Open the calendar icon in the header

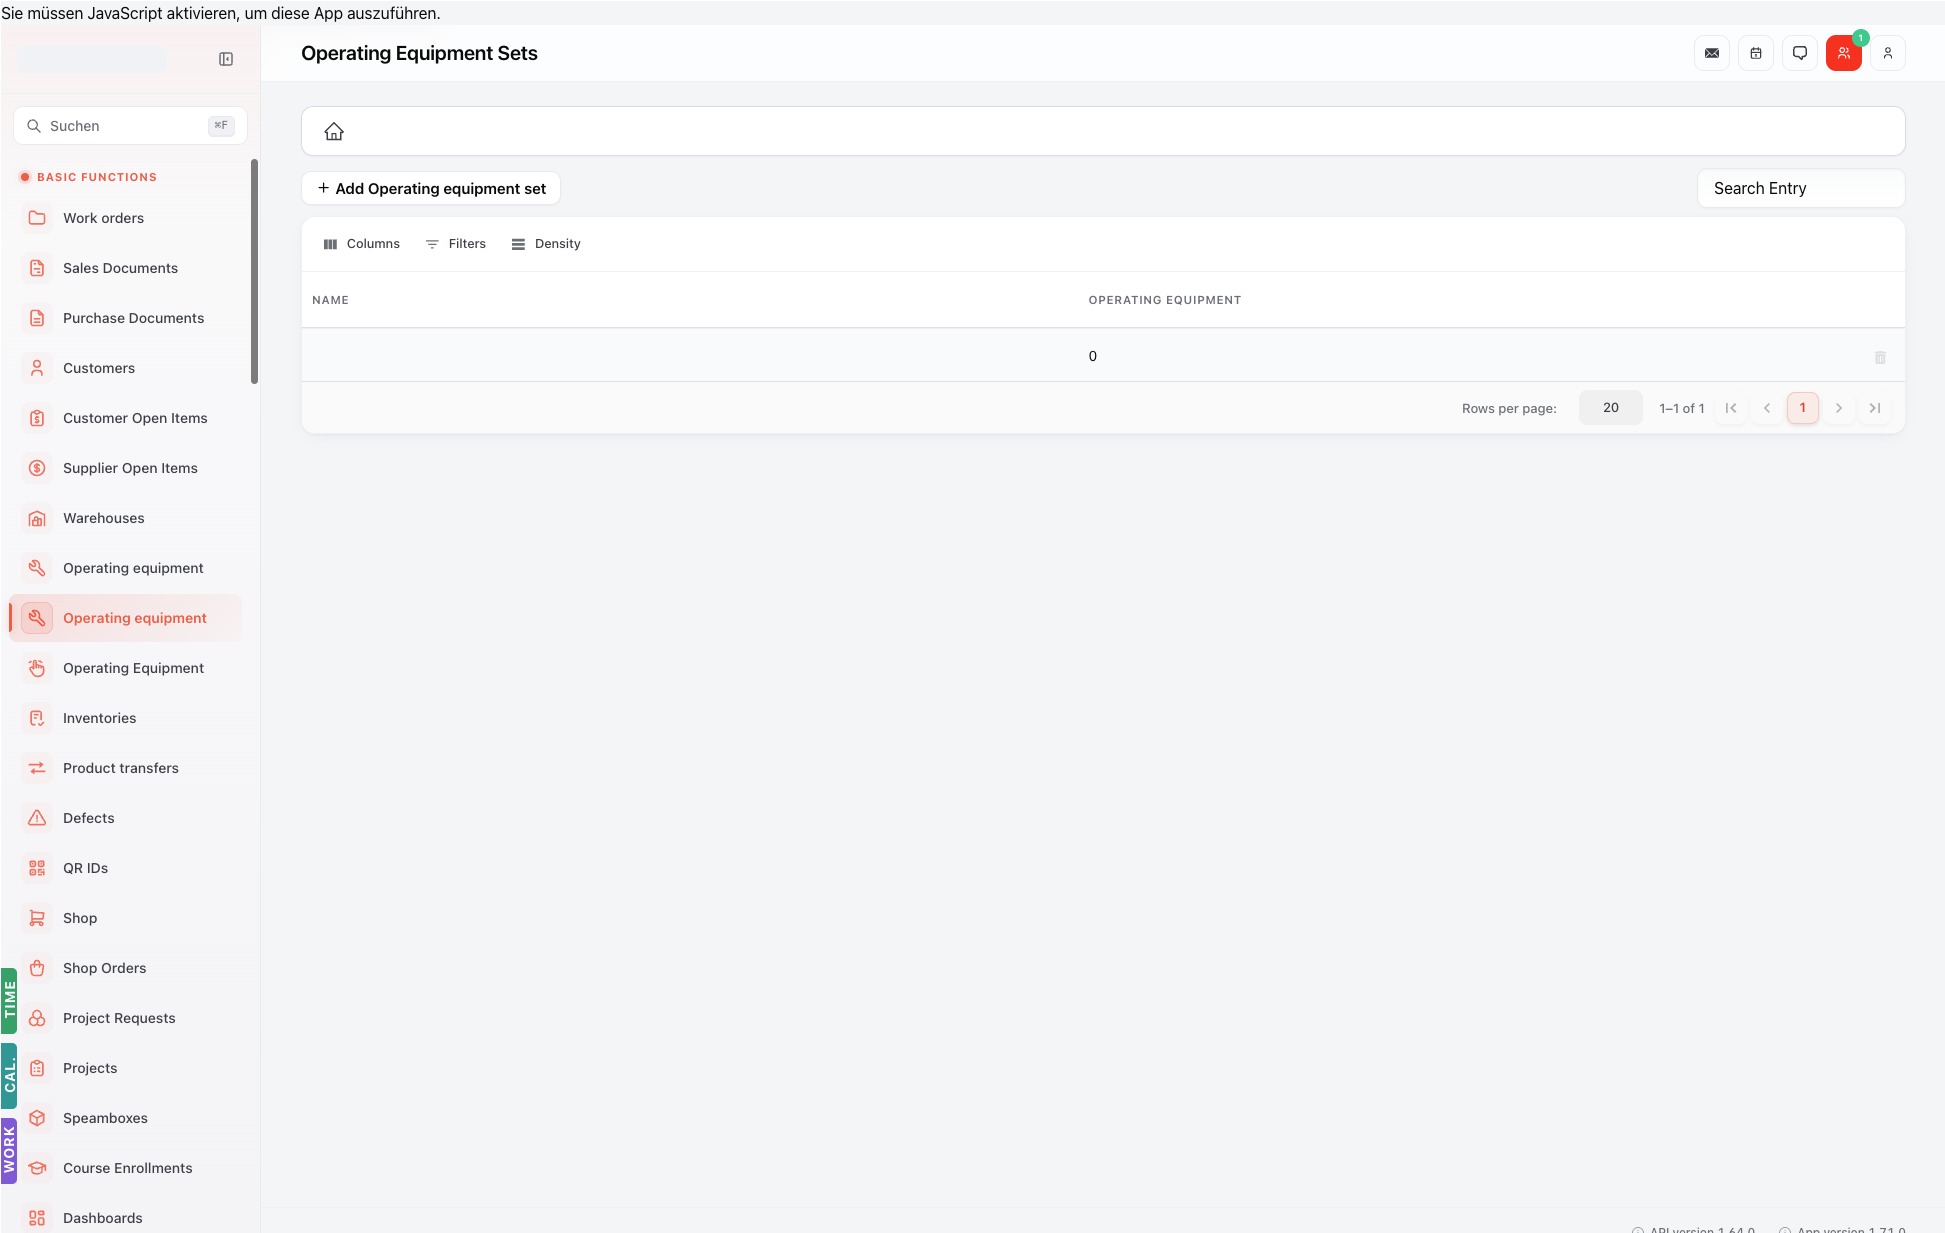click(x=1756, y=53)
